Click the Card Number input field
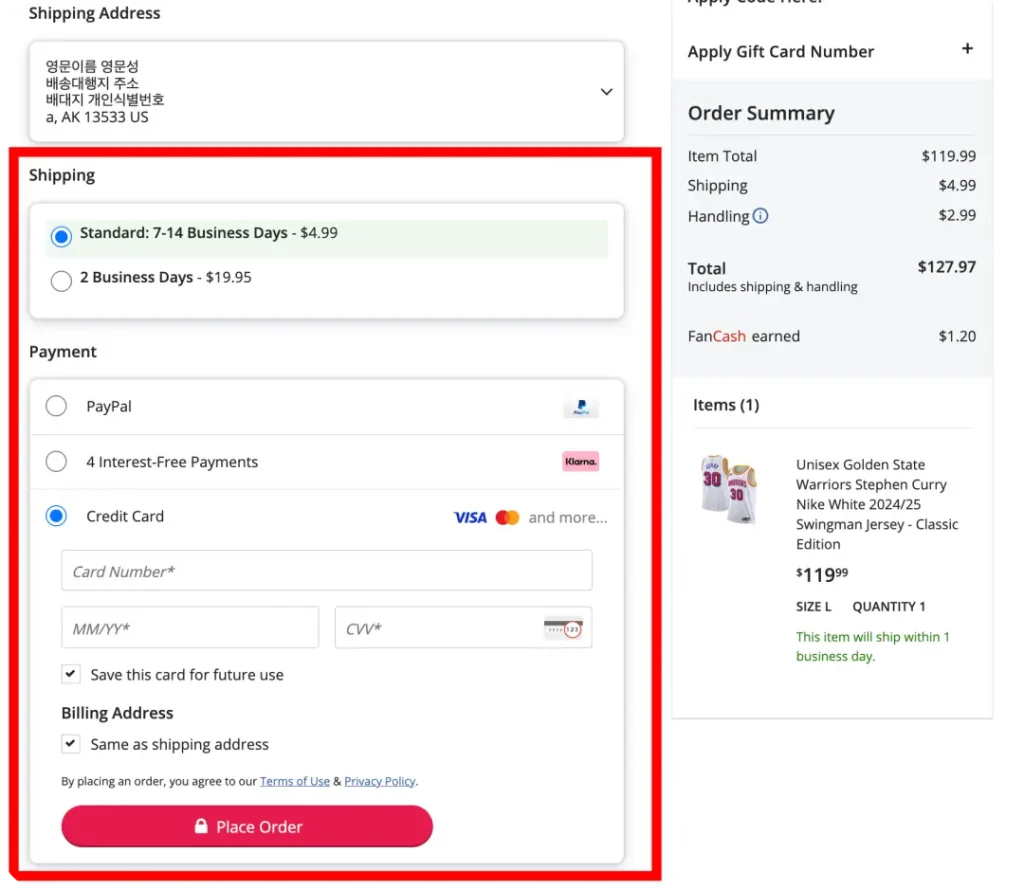Image resolution: width=1024 pixels, height=890 pixels. 327,570
